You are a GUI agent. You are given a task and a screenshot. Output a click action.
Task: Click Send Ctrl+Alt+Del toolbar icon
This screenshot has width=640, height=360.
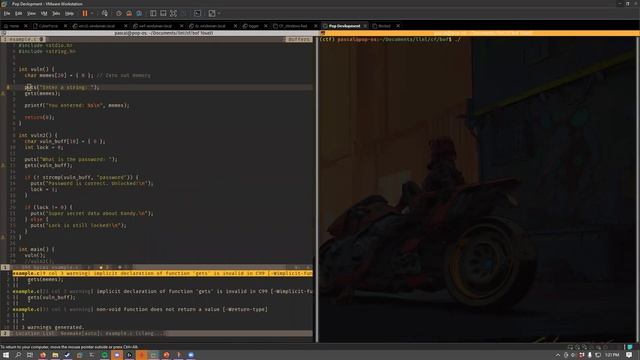click(105, 13)
